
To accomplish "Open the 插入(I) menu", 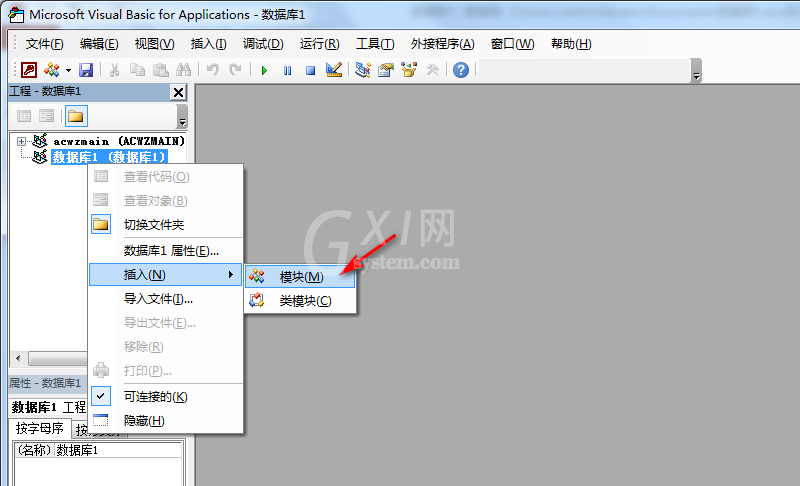I will [x=208, y=44].
